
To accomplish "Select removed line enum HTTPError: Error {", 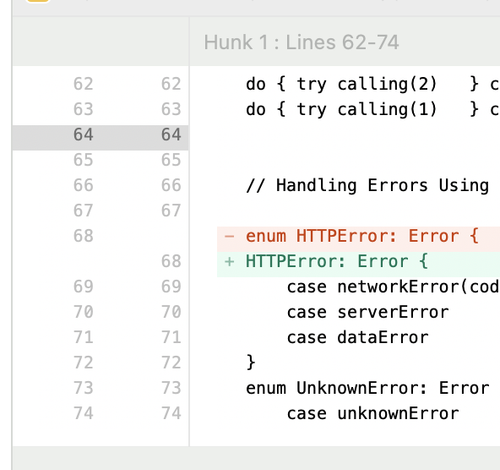I will (x=362, y=236).
